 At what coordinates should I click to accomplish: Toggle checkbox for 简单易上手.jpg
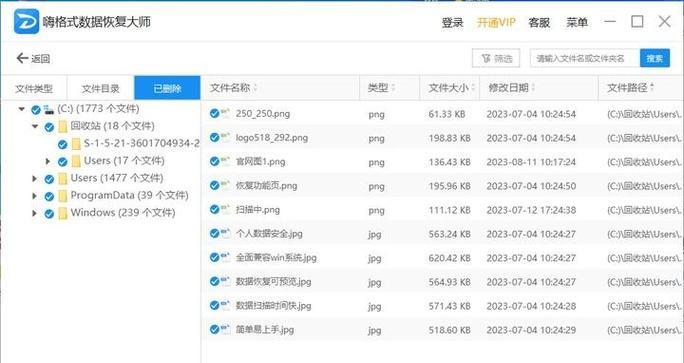(214, 329)
